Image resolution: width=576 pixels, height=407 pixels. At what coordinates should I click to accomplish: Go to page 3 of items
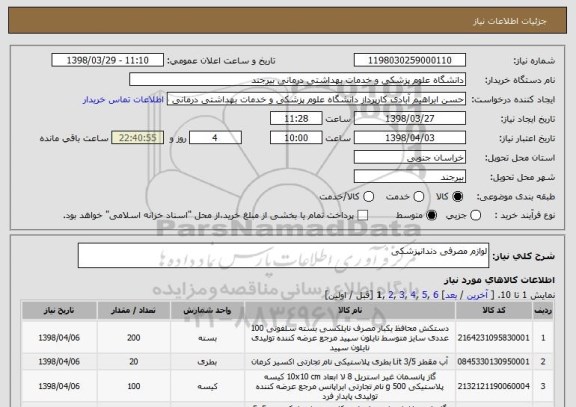[402, 295]
